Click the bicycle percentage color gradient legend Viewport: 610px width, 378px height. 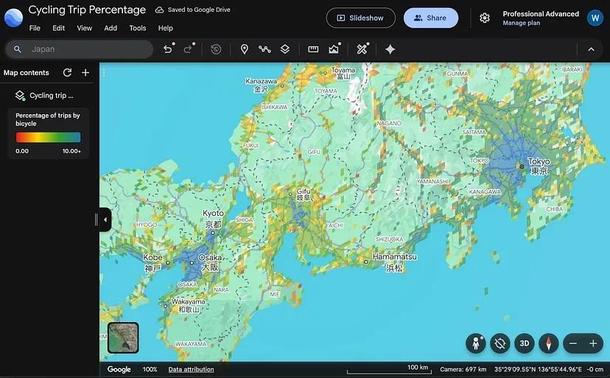tap(48, 137)
